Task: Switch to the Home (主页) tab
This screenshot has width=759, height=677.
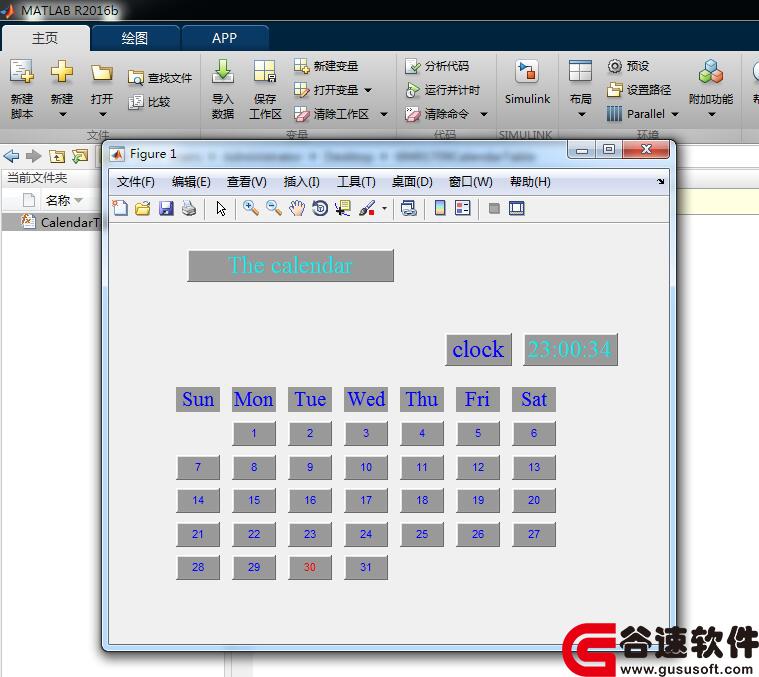Action: point(45,38)
